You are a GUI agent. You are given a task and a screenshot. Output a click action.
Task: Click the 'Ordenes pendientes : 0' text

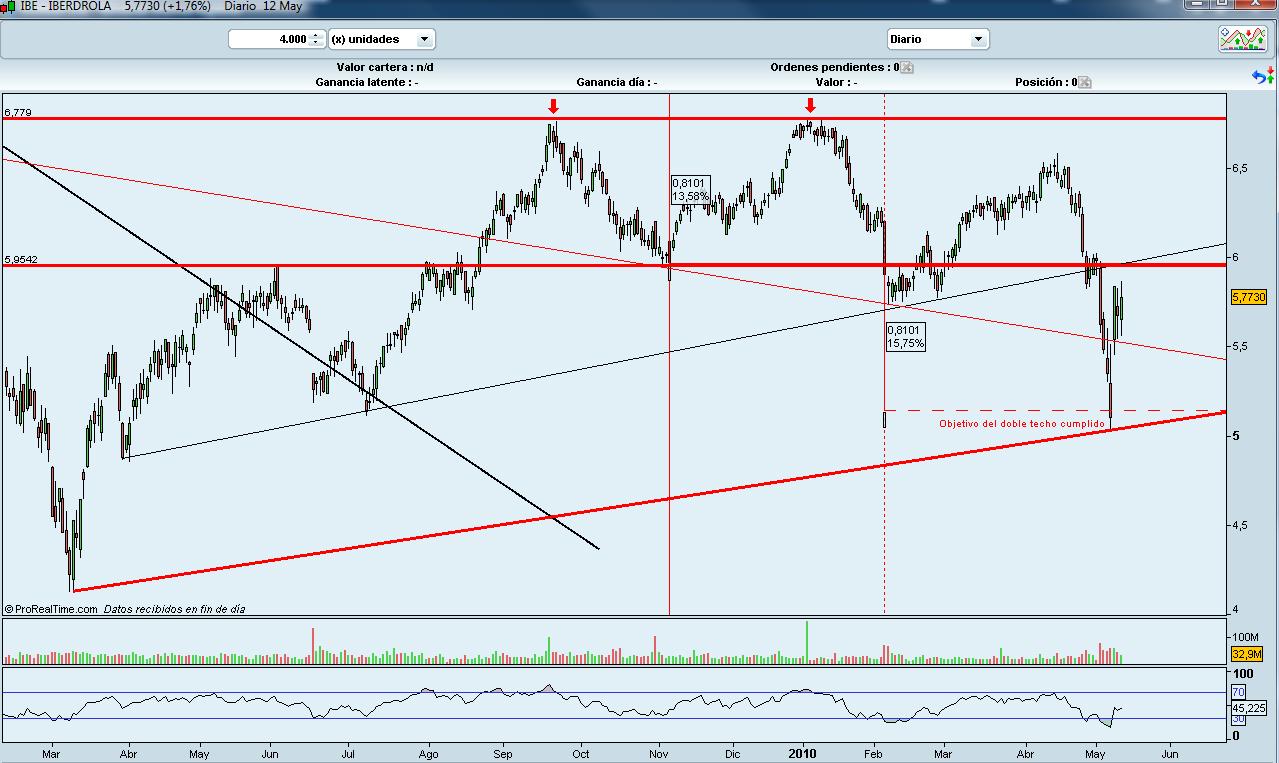tap(834, 67)
